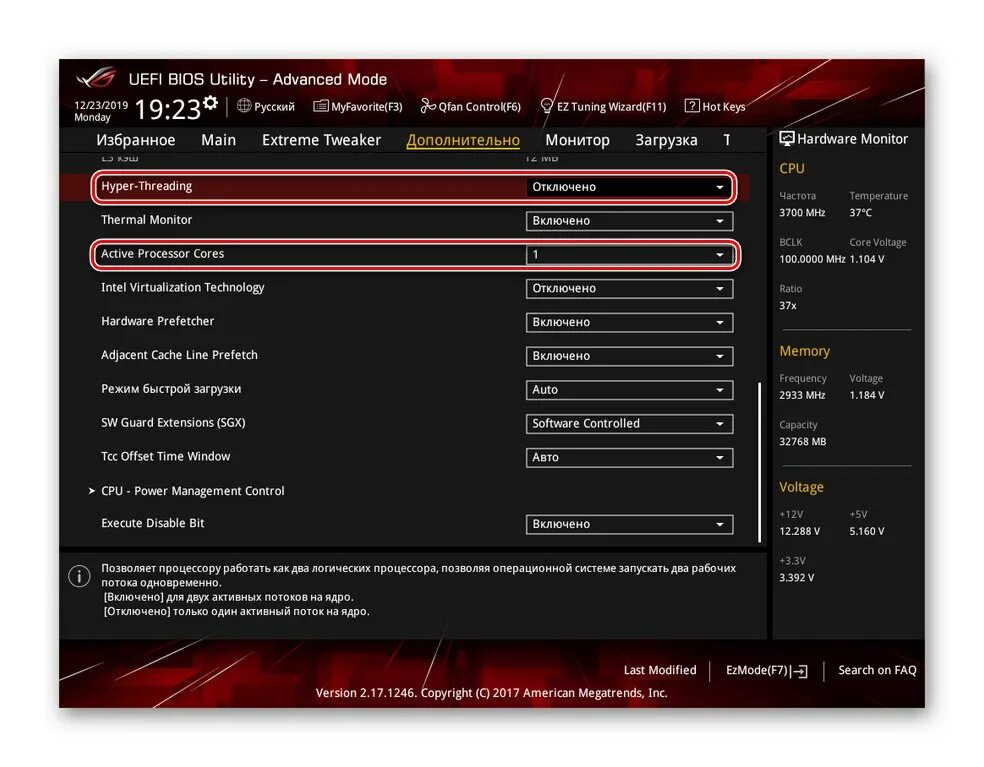This screenshot has height=767, width=984.
Task: Click the EzMode exit arrow icon
Action: 799,671
